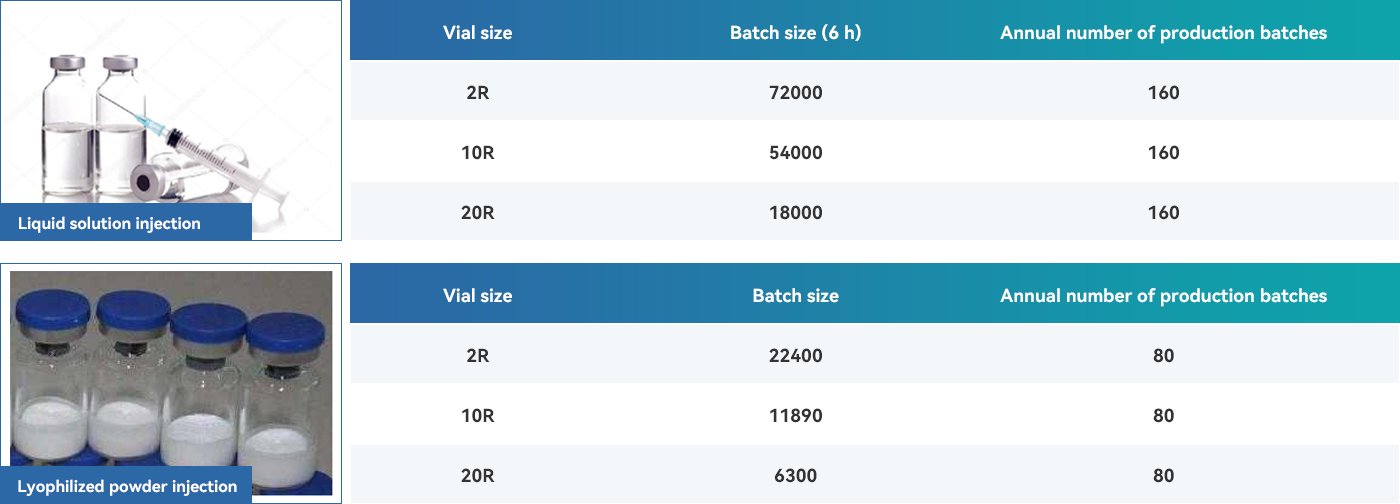The height and width of the screenshot is (504, 1400).
Task: Select "Vial size" header in the lyophilized powder table
Action: tap(477, 295)
